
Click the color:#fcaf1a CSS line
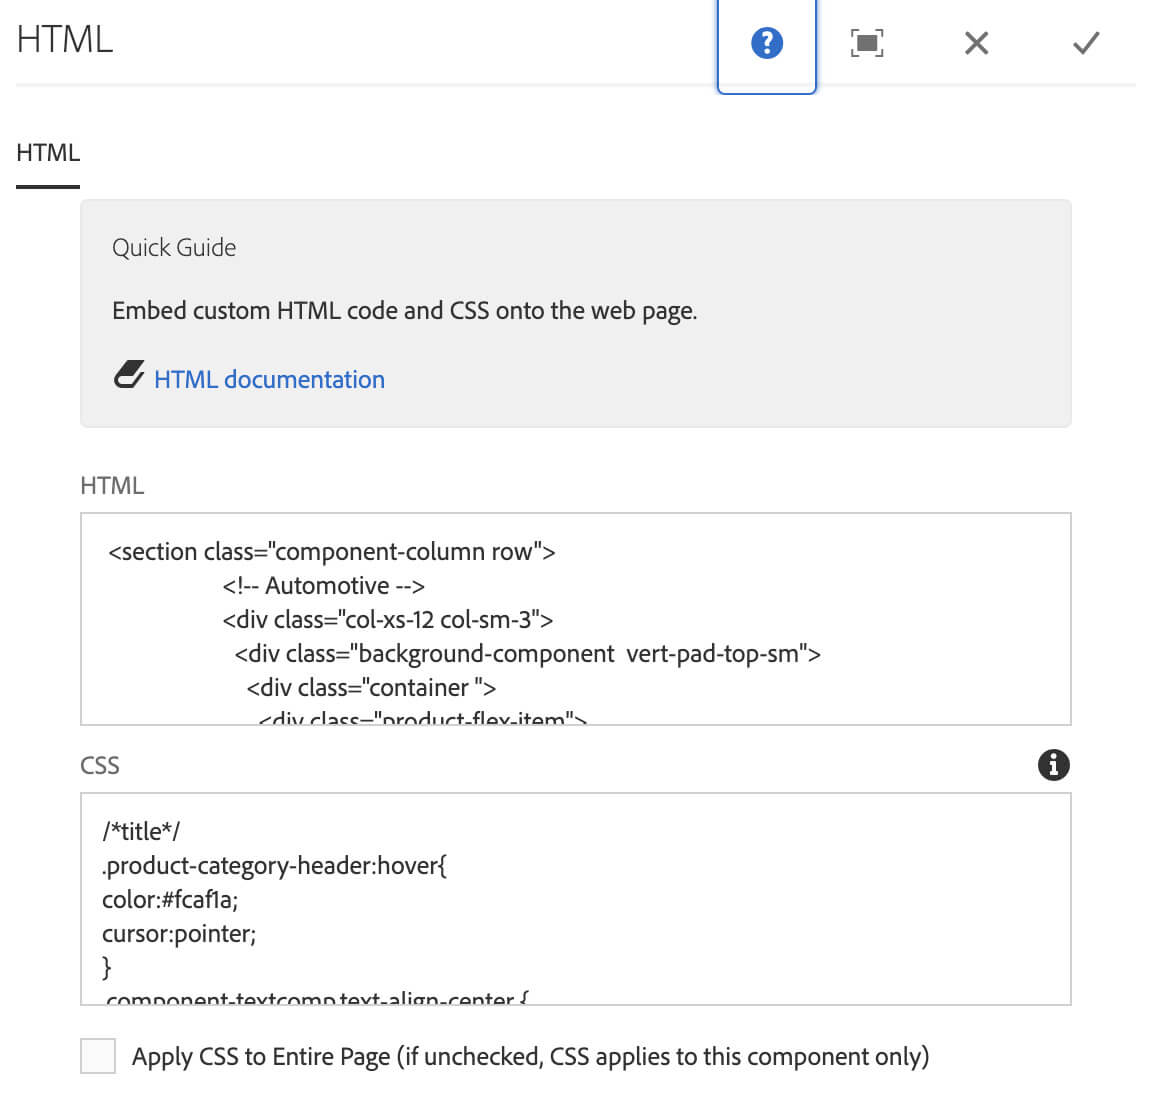[x=170, y=900]
